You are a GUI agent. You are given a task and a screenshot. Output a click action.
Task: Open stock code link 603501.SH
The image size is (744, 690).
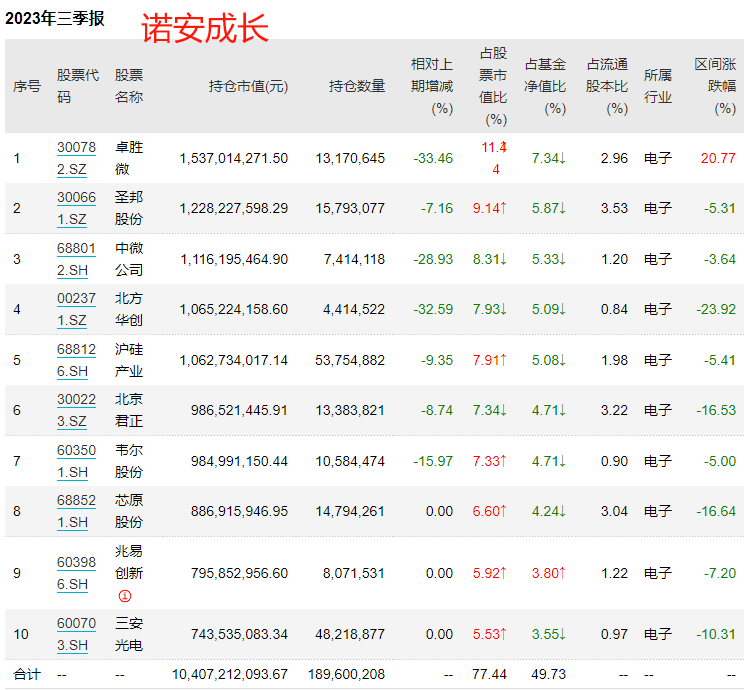(x=76, y=461)
